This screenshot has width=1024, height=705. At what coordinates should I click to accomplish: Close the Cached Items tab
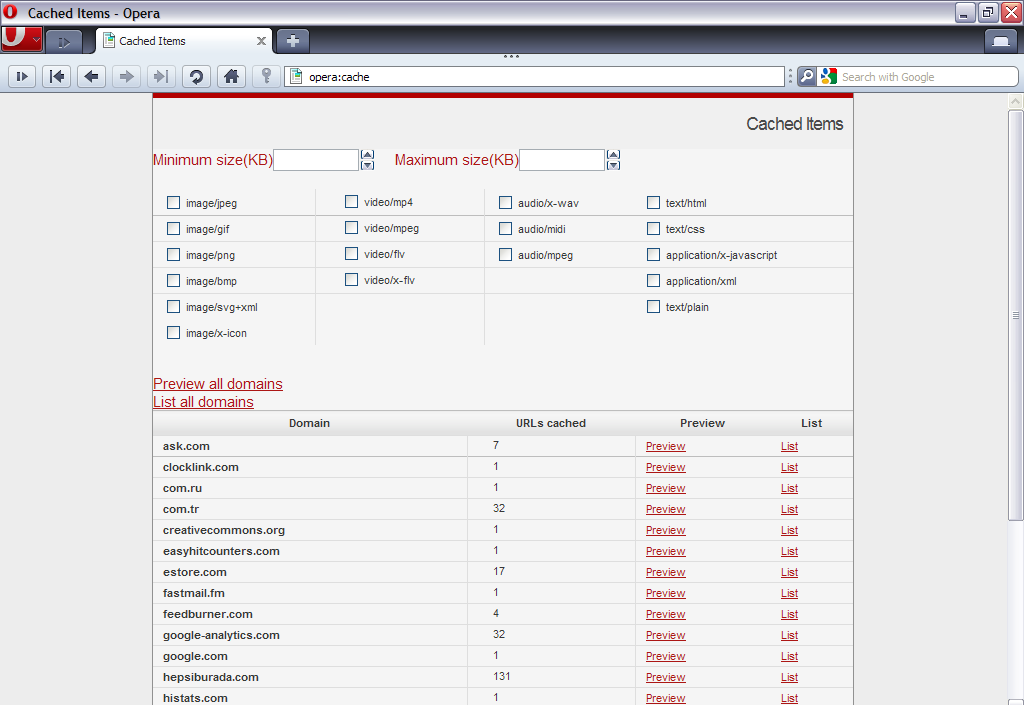pos(261,40)
